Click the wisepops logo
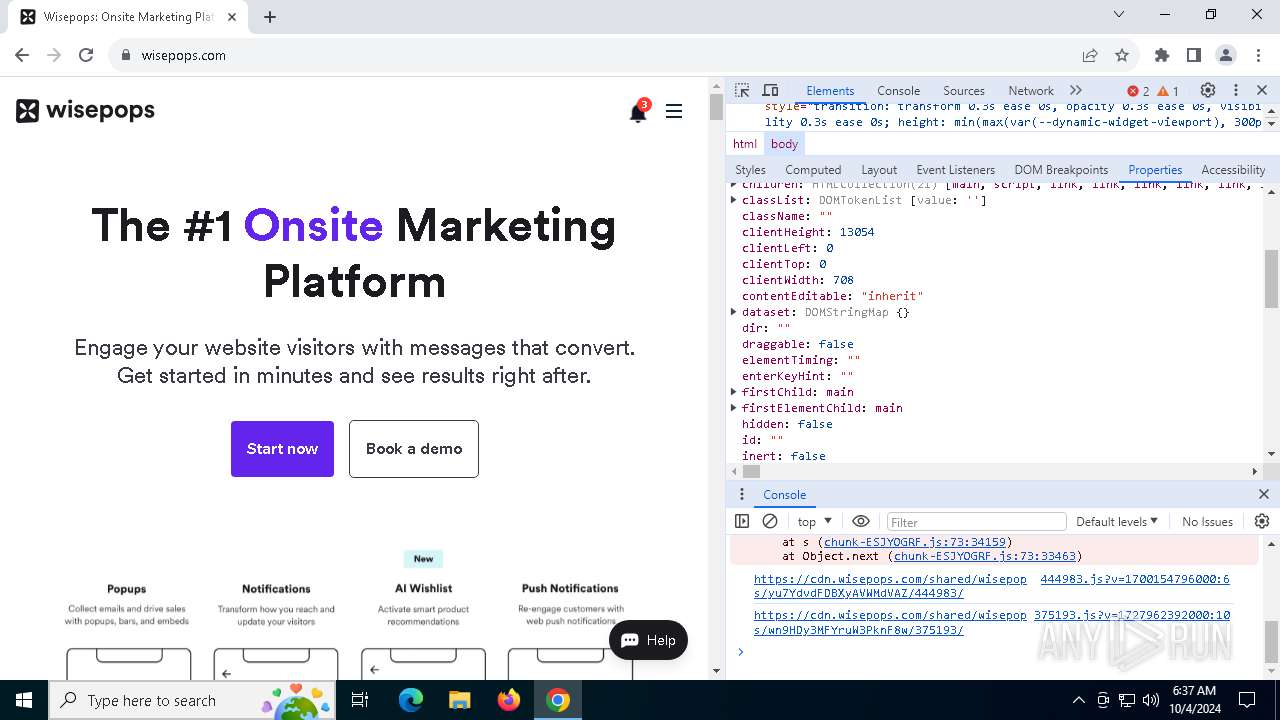Viewport: 1280px width, 720px height. click(85, 110)
